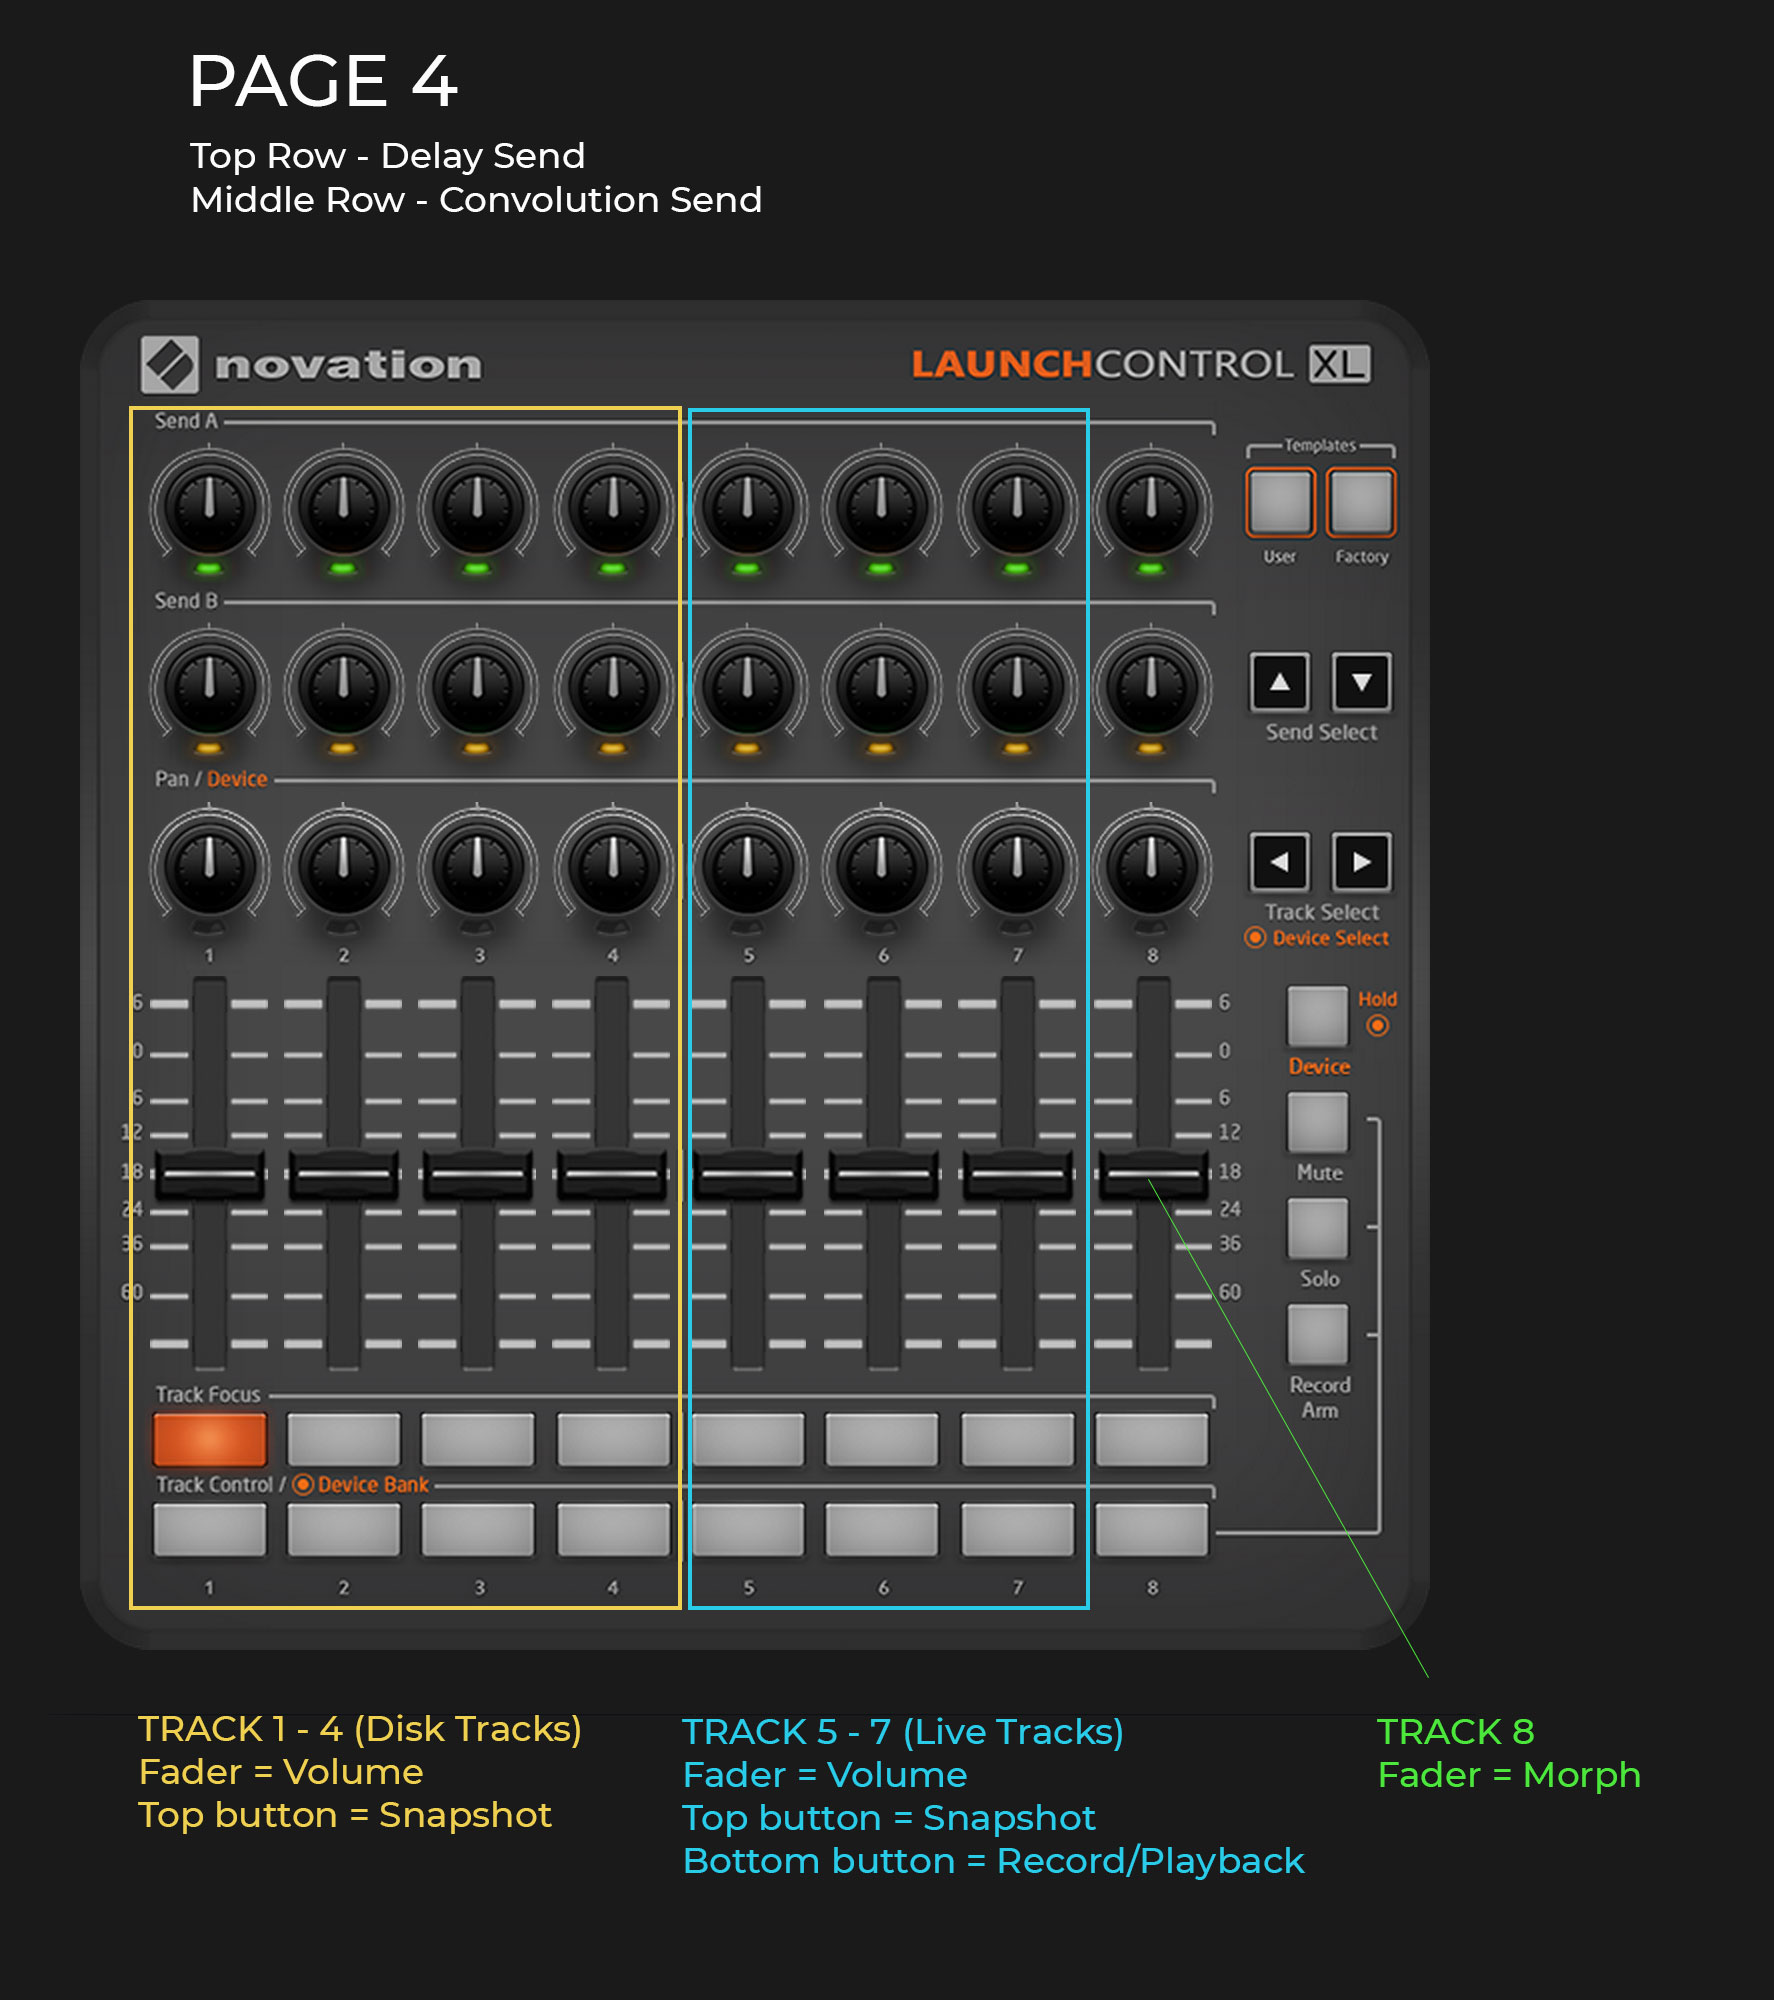Click the Track Select left arrow

coord(1279,861)
